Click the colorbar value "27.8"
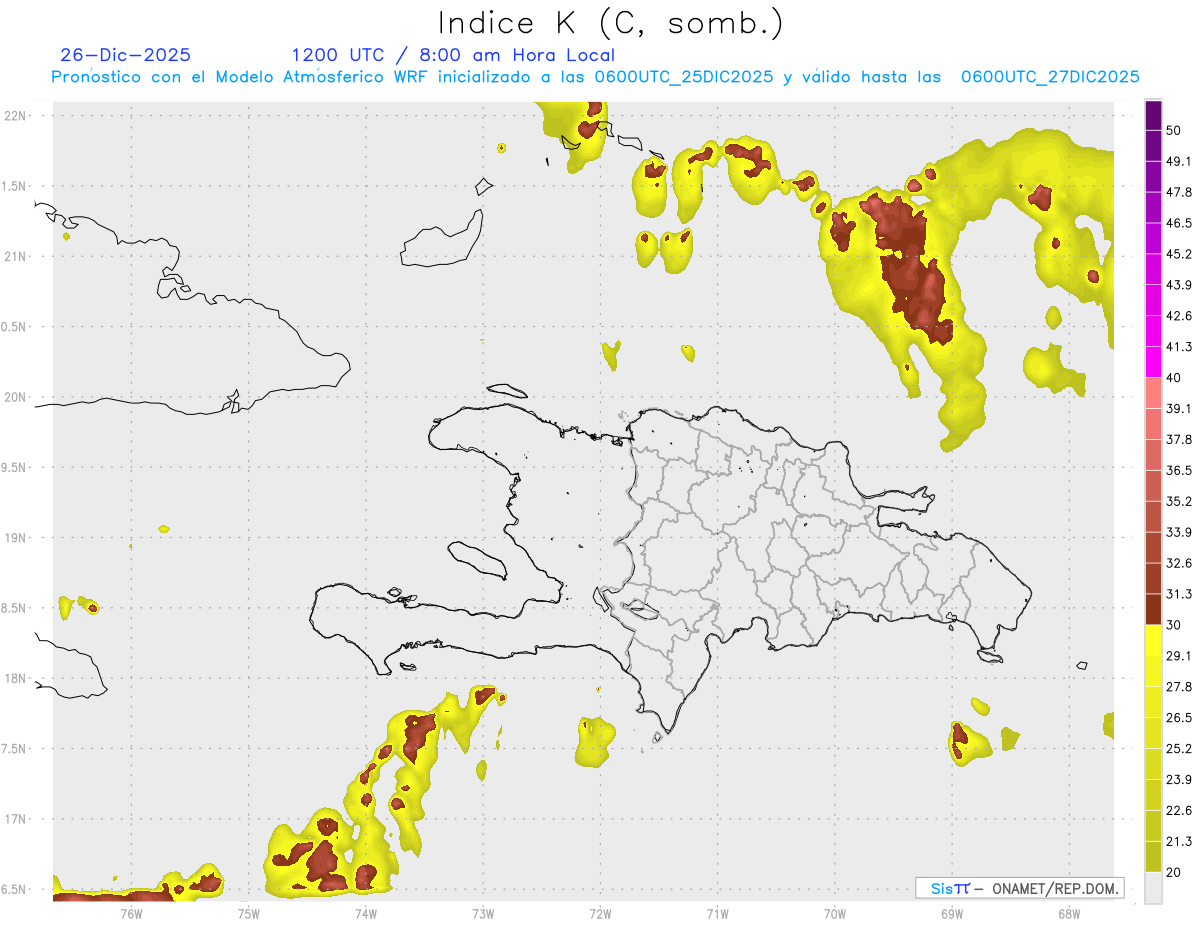Viewport: 1200px width, 927px height. click(1179, 687)
